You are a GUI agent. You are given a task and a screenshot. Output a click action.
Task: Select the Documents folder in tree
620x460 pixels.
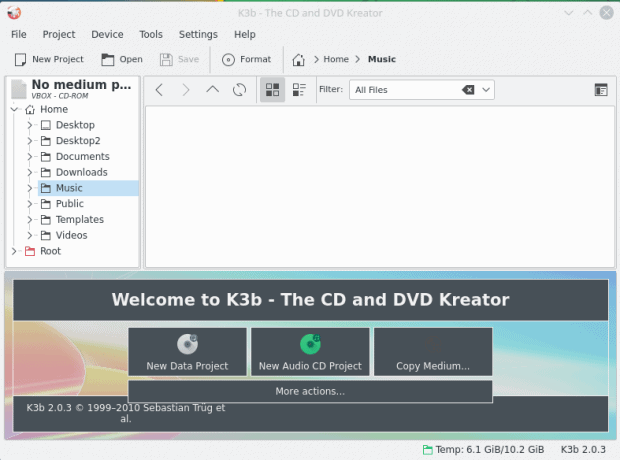click(75, 157)
